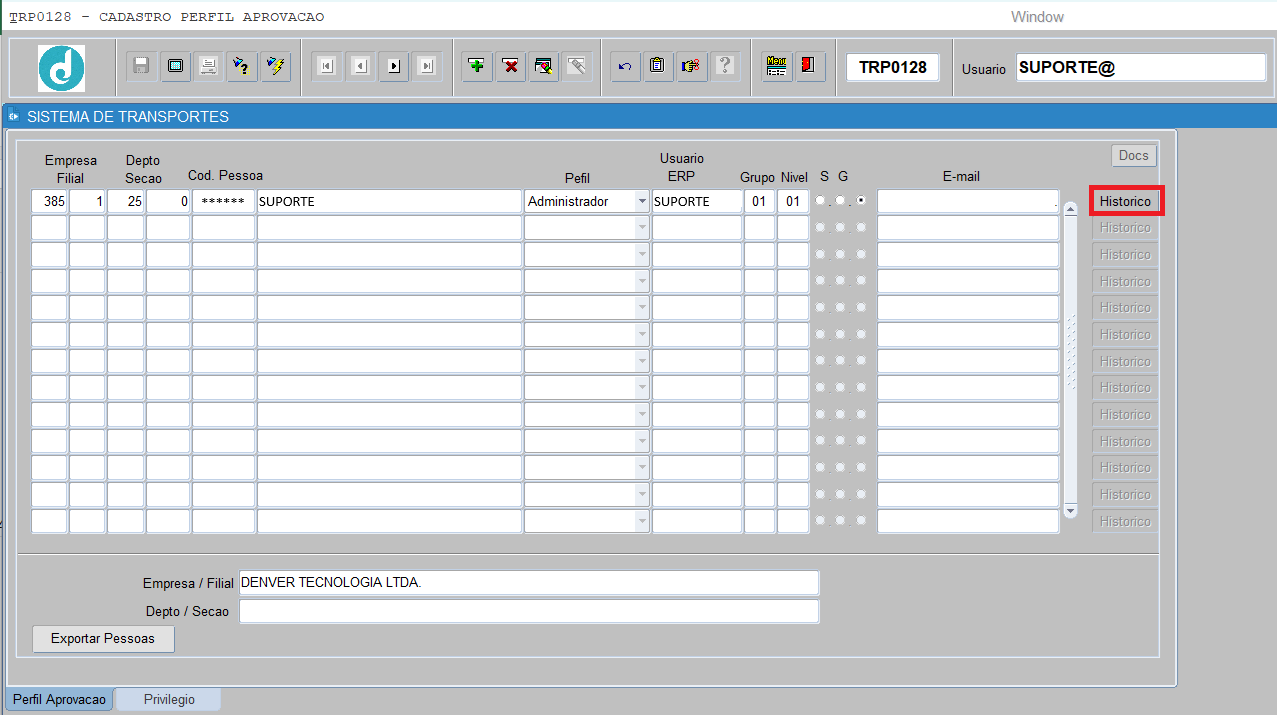Switch to the Privilegio tab
Viewport: 1277px width, 715px height.
point(168,699)
